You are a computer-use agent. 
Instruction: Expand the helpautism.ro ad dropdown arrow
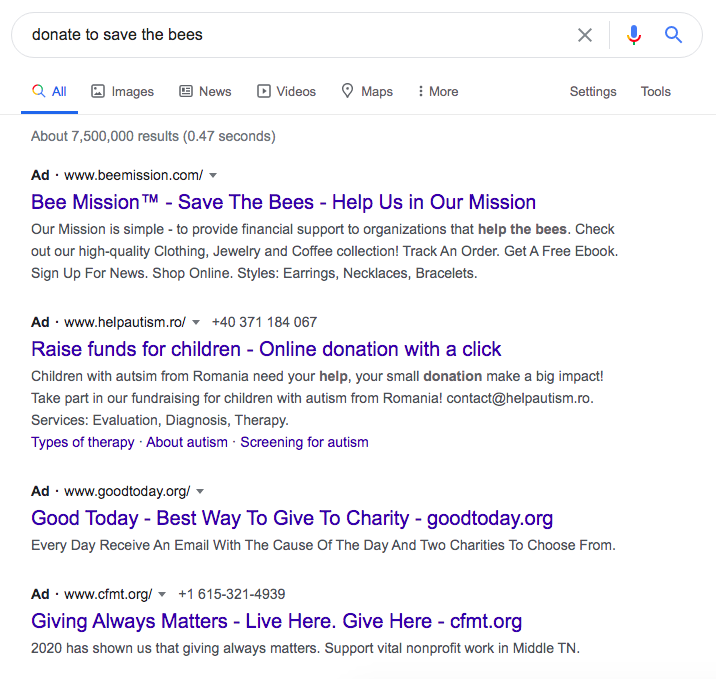196,322
